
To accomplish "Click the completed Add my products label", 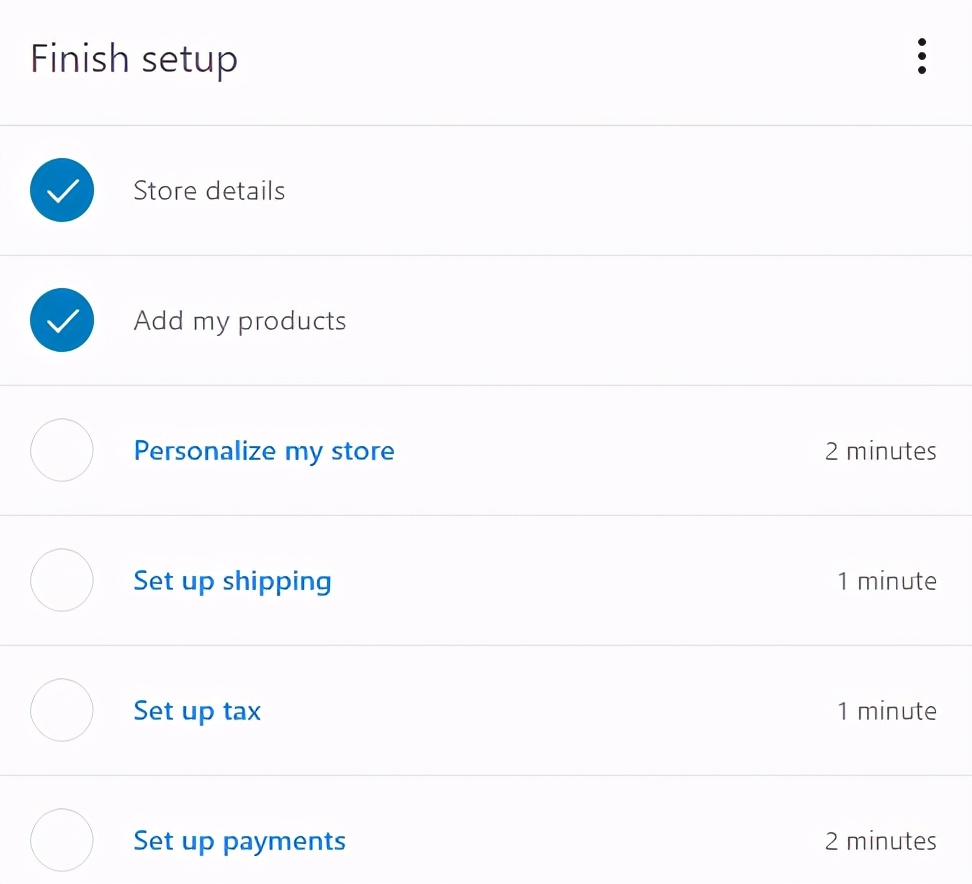I will point(240,321).
